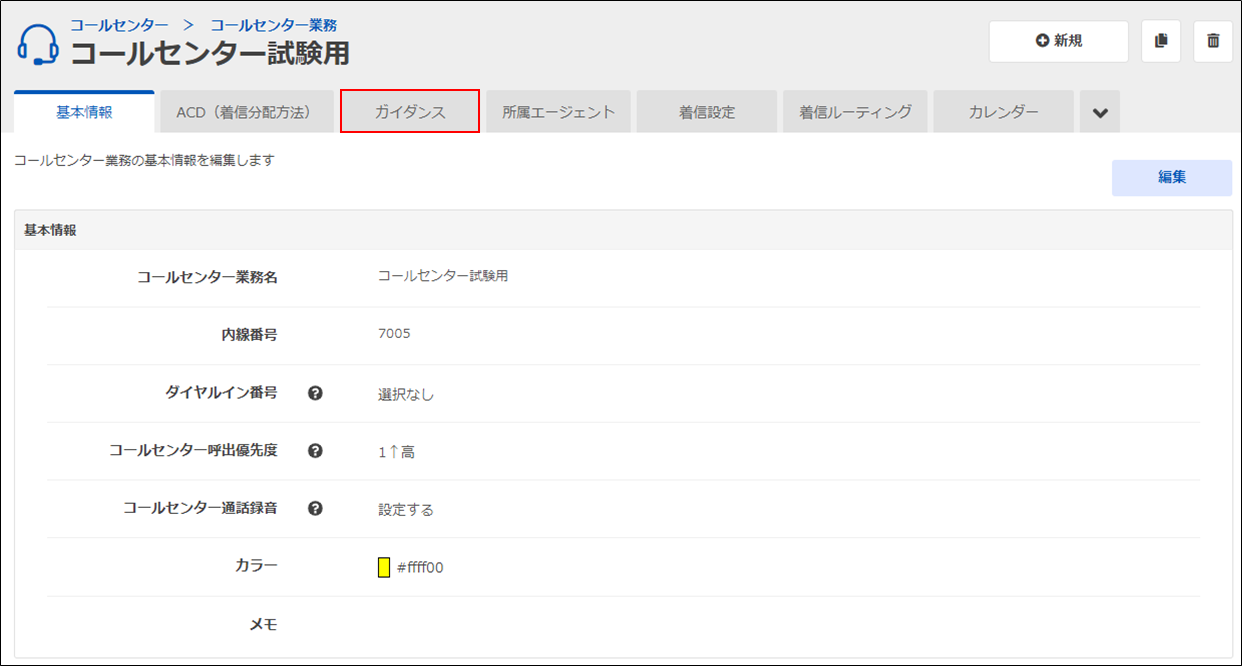The image size is (1242, 666).
Task: Open the 所属エージェント tab
Action: [x=559, y=112]
